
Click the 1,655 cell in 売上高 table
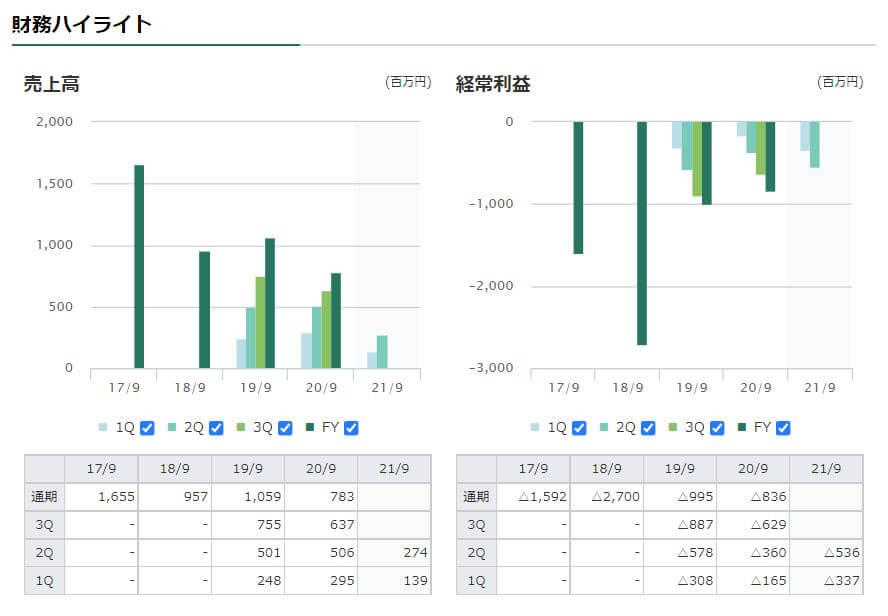click(x=101, y=497)
